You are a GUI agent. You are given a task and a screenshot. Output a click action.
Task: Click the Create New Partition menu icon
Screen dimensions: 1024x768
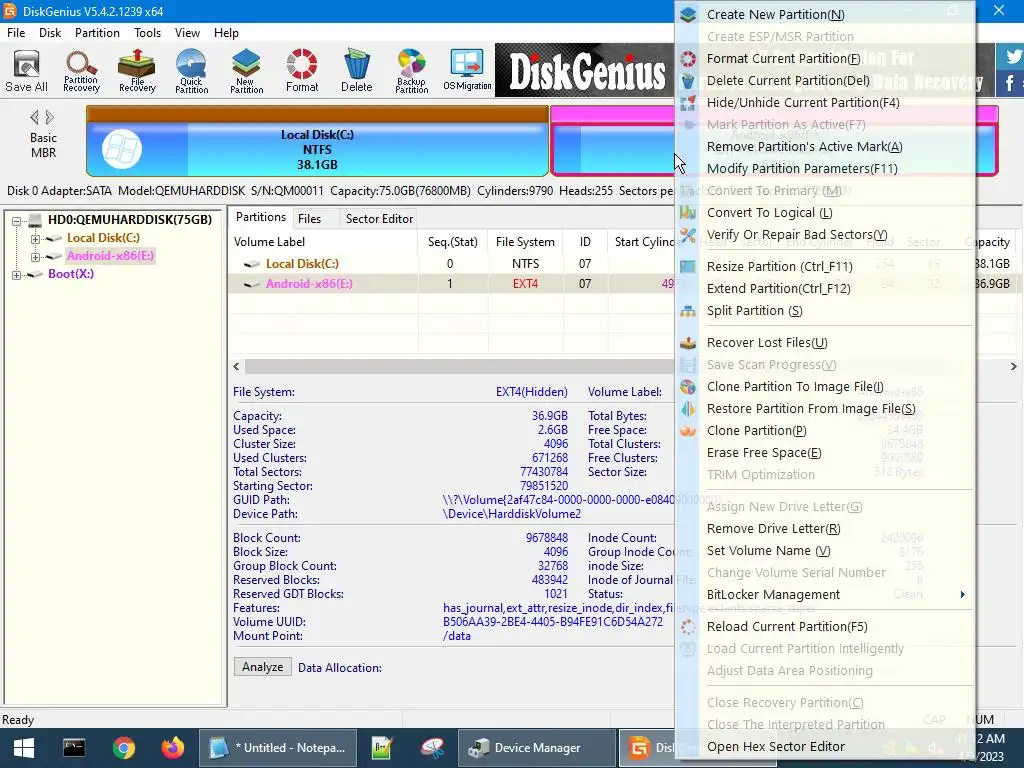click(x=688, y=14)
